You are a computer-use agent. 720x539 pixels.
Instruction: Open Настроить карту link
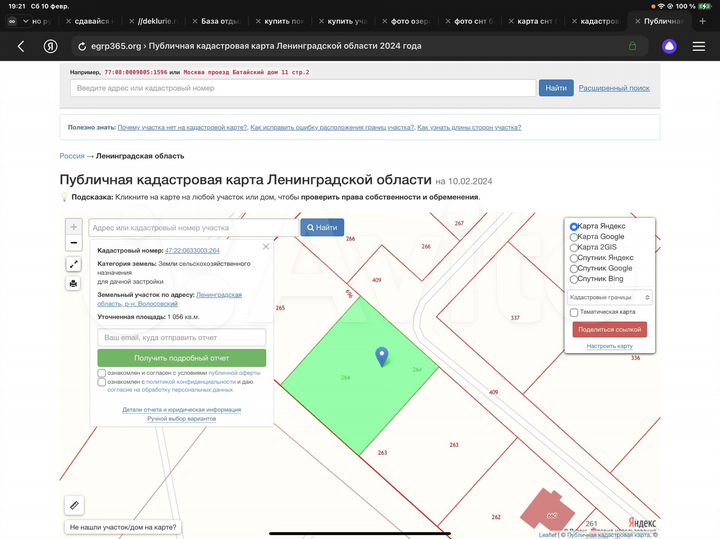point(609,346)
